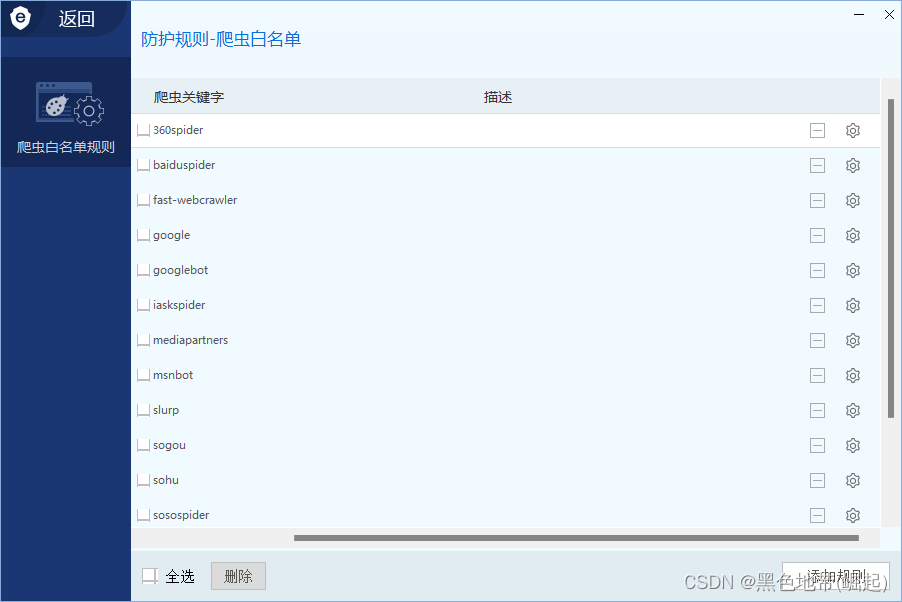902x602 pixels.
Task: Open settings gear for baiduspider row
Action: (853, 166)
